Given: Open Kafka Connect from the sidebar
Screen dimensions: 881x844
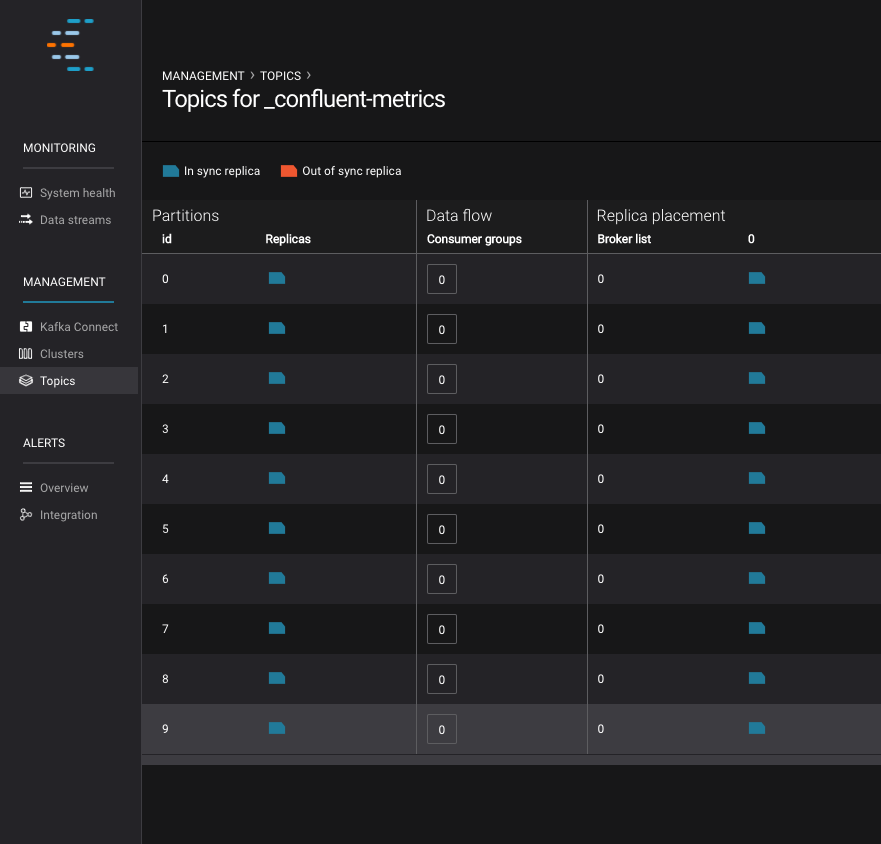Looking at the screenshot, I should (x=78, y=327).
